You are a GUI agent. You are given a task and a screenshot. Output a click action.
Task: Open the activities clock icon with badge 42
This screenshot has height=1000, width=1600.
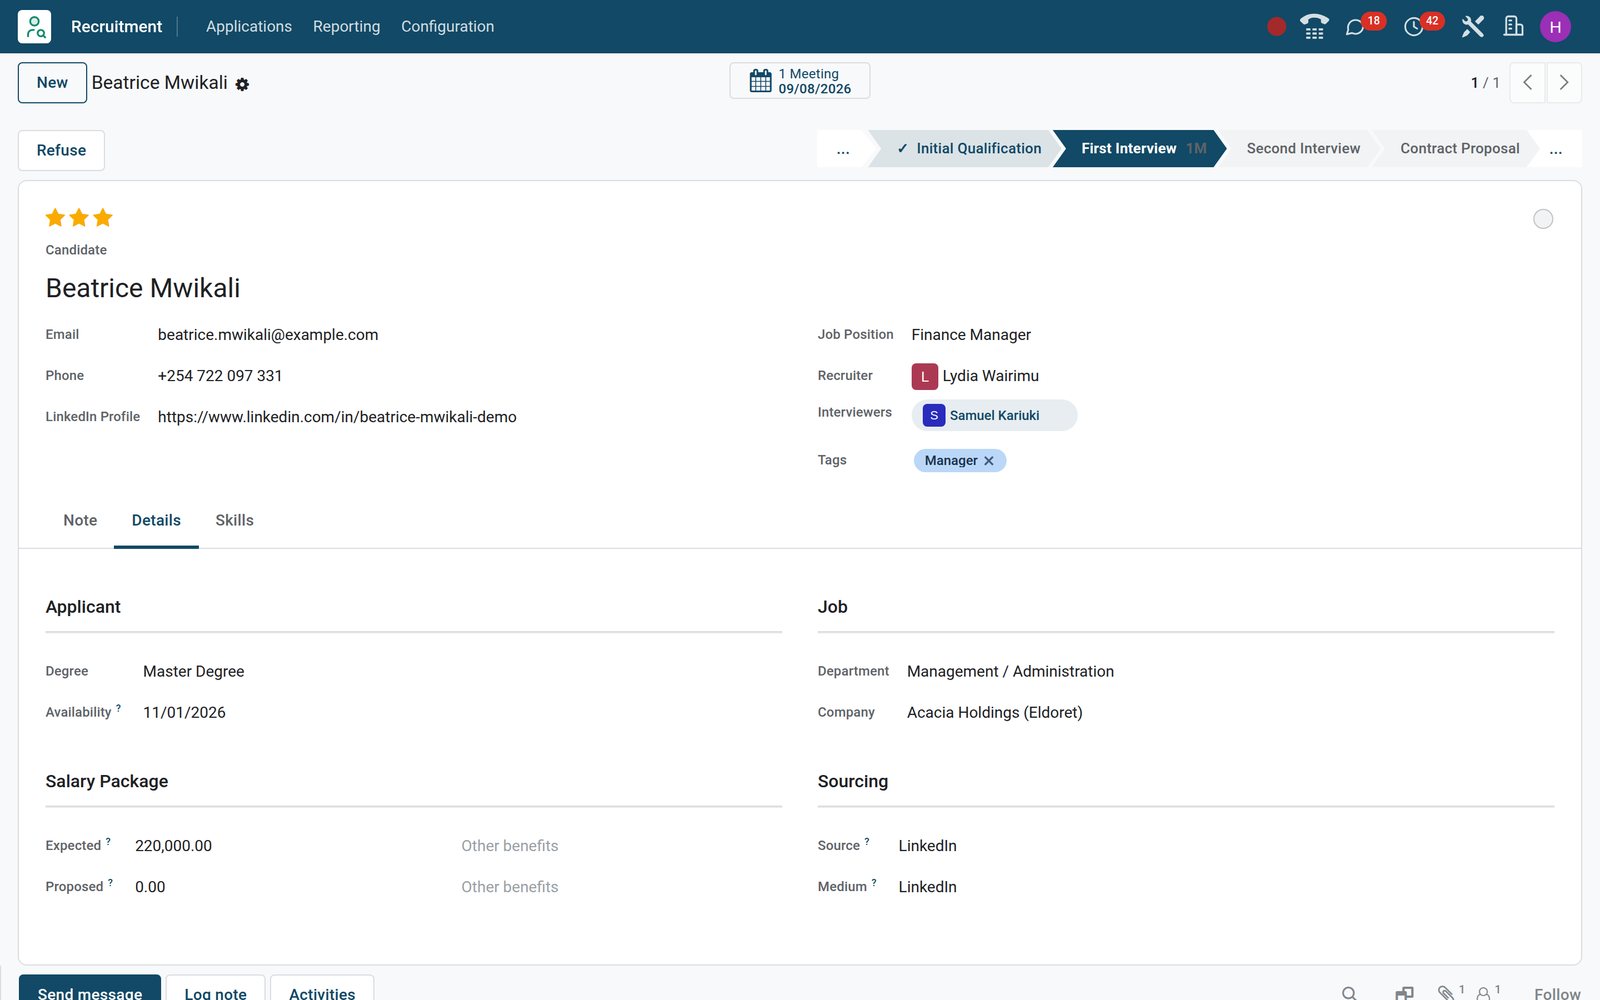click(x=1414, y=27)
